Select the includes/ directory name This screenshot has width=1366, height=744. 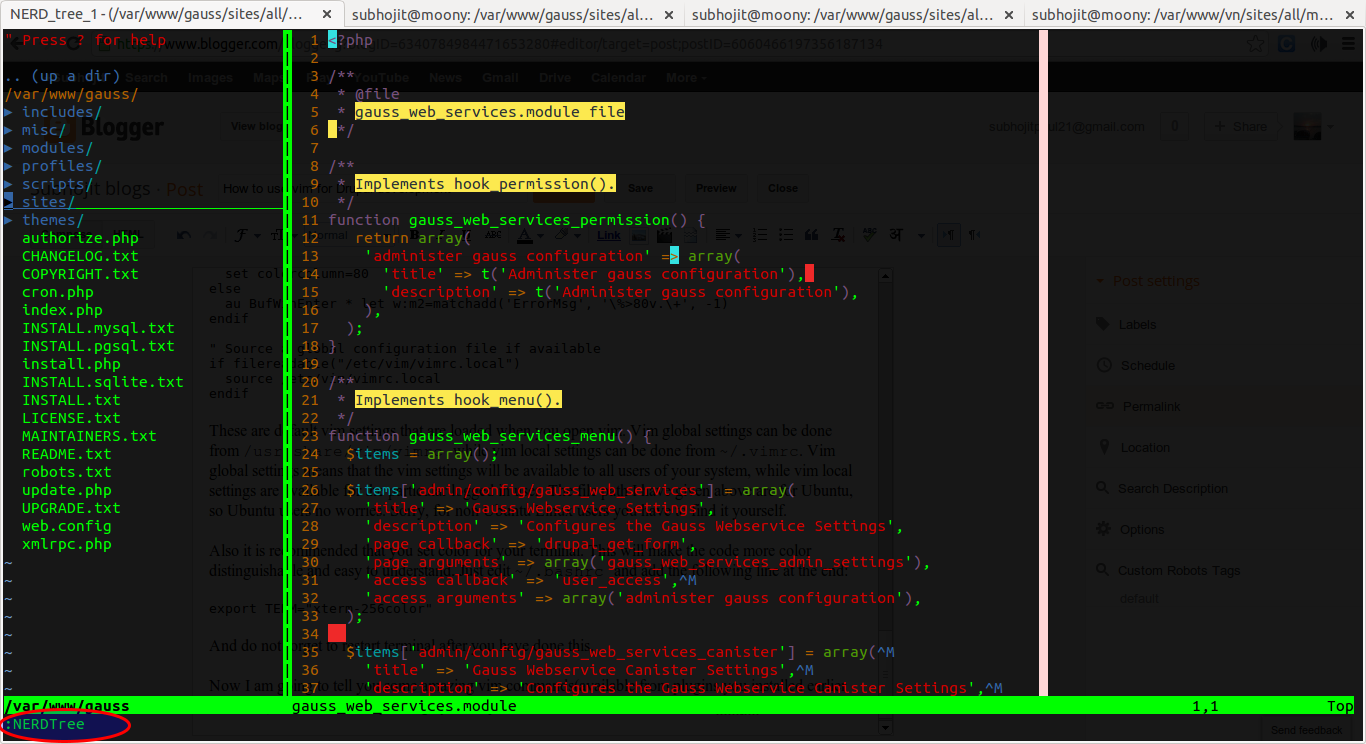click(62, 112)
